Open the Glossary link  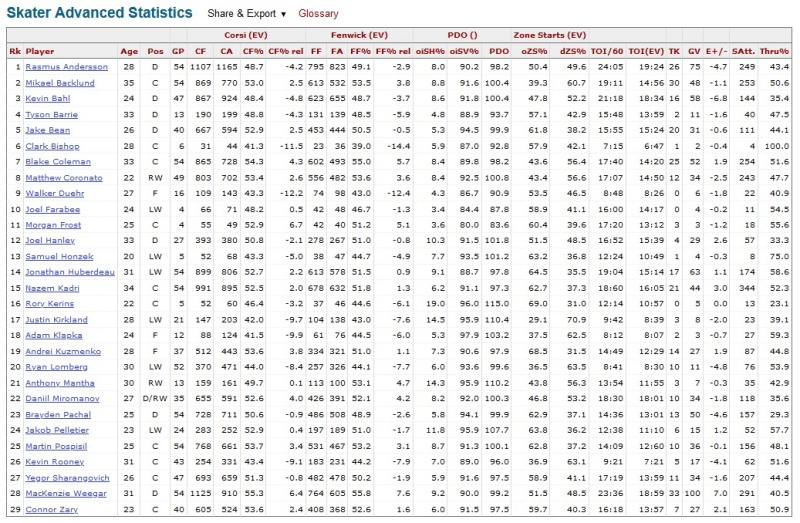click(318, 14)
